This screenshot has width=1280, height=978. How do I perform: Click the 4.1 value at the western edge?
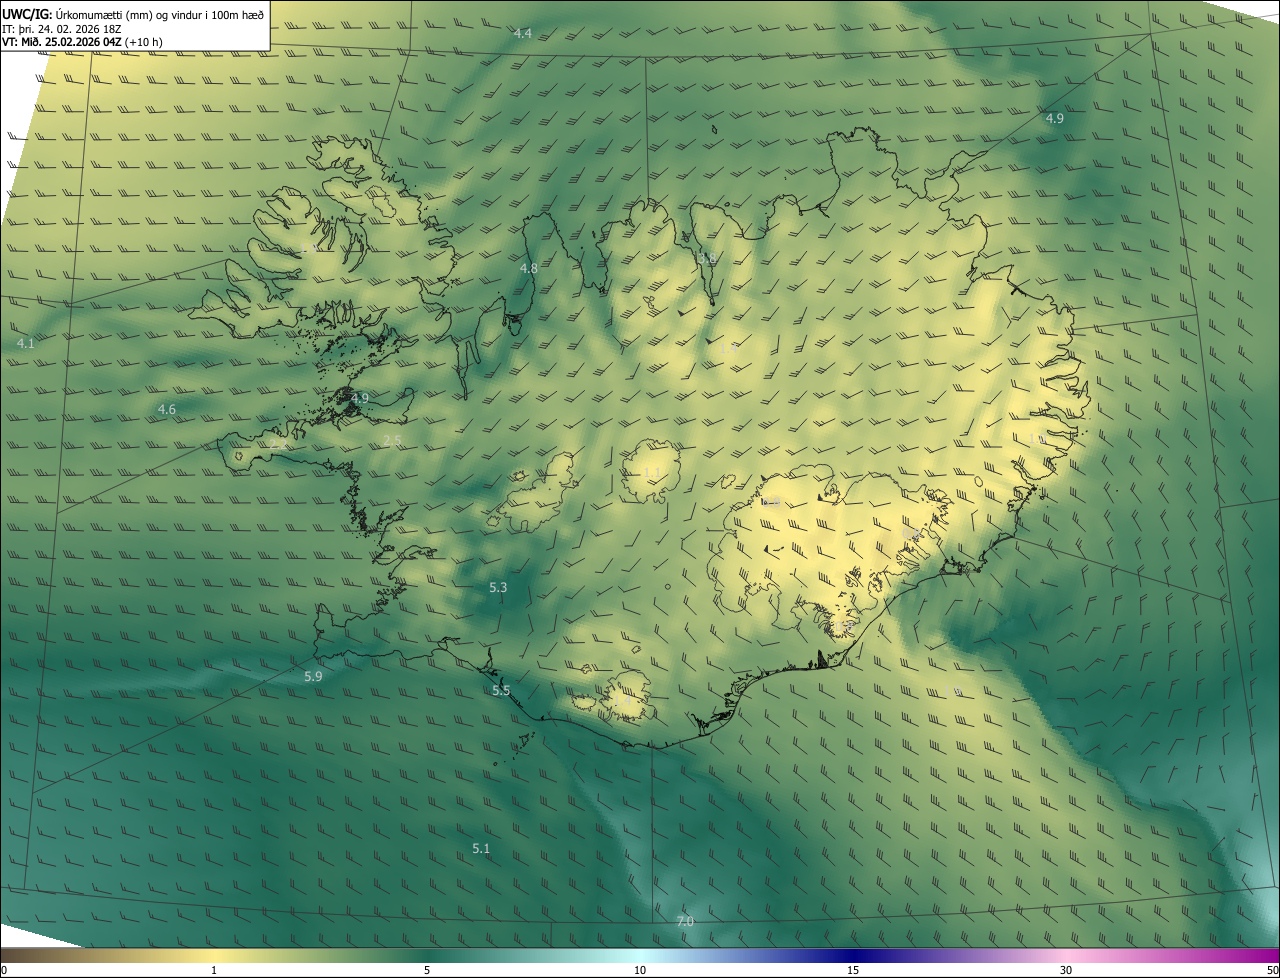click(x=26, y=344)
